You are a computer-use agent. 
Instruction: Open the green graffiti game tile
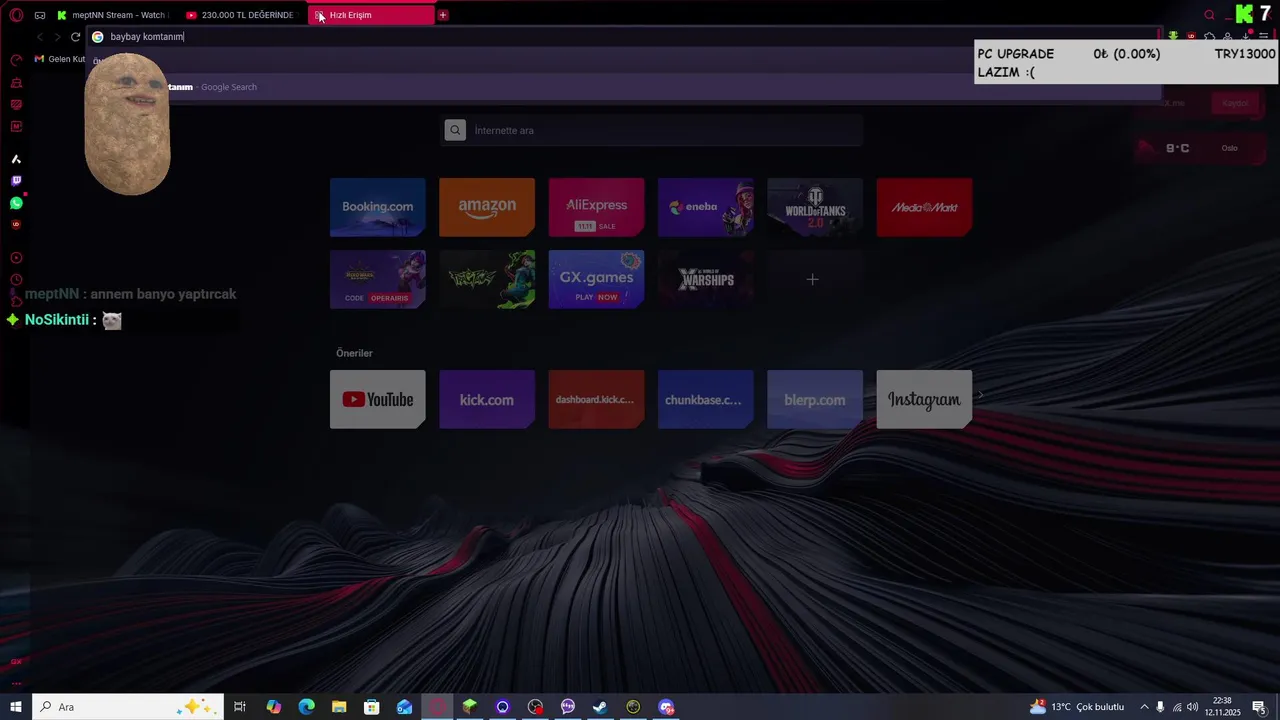[x=487, y=279]
